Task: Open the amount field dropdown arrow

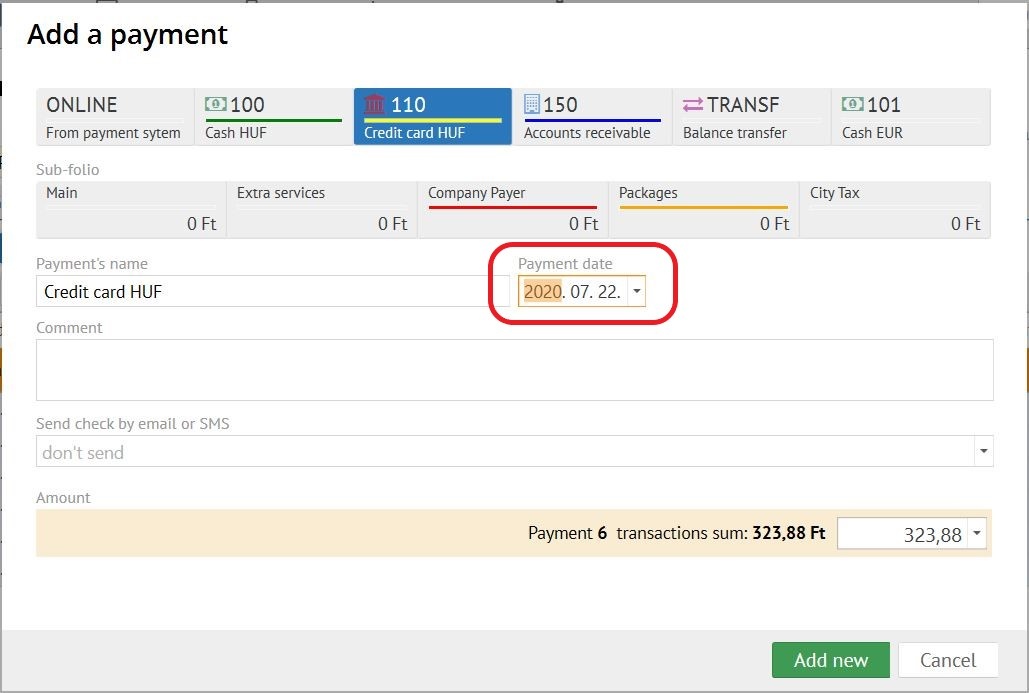Action: coord(977,533)
